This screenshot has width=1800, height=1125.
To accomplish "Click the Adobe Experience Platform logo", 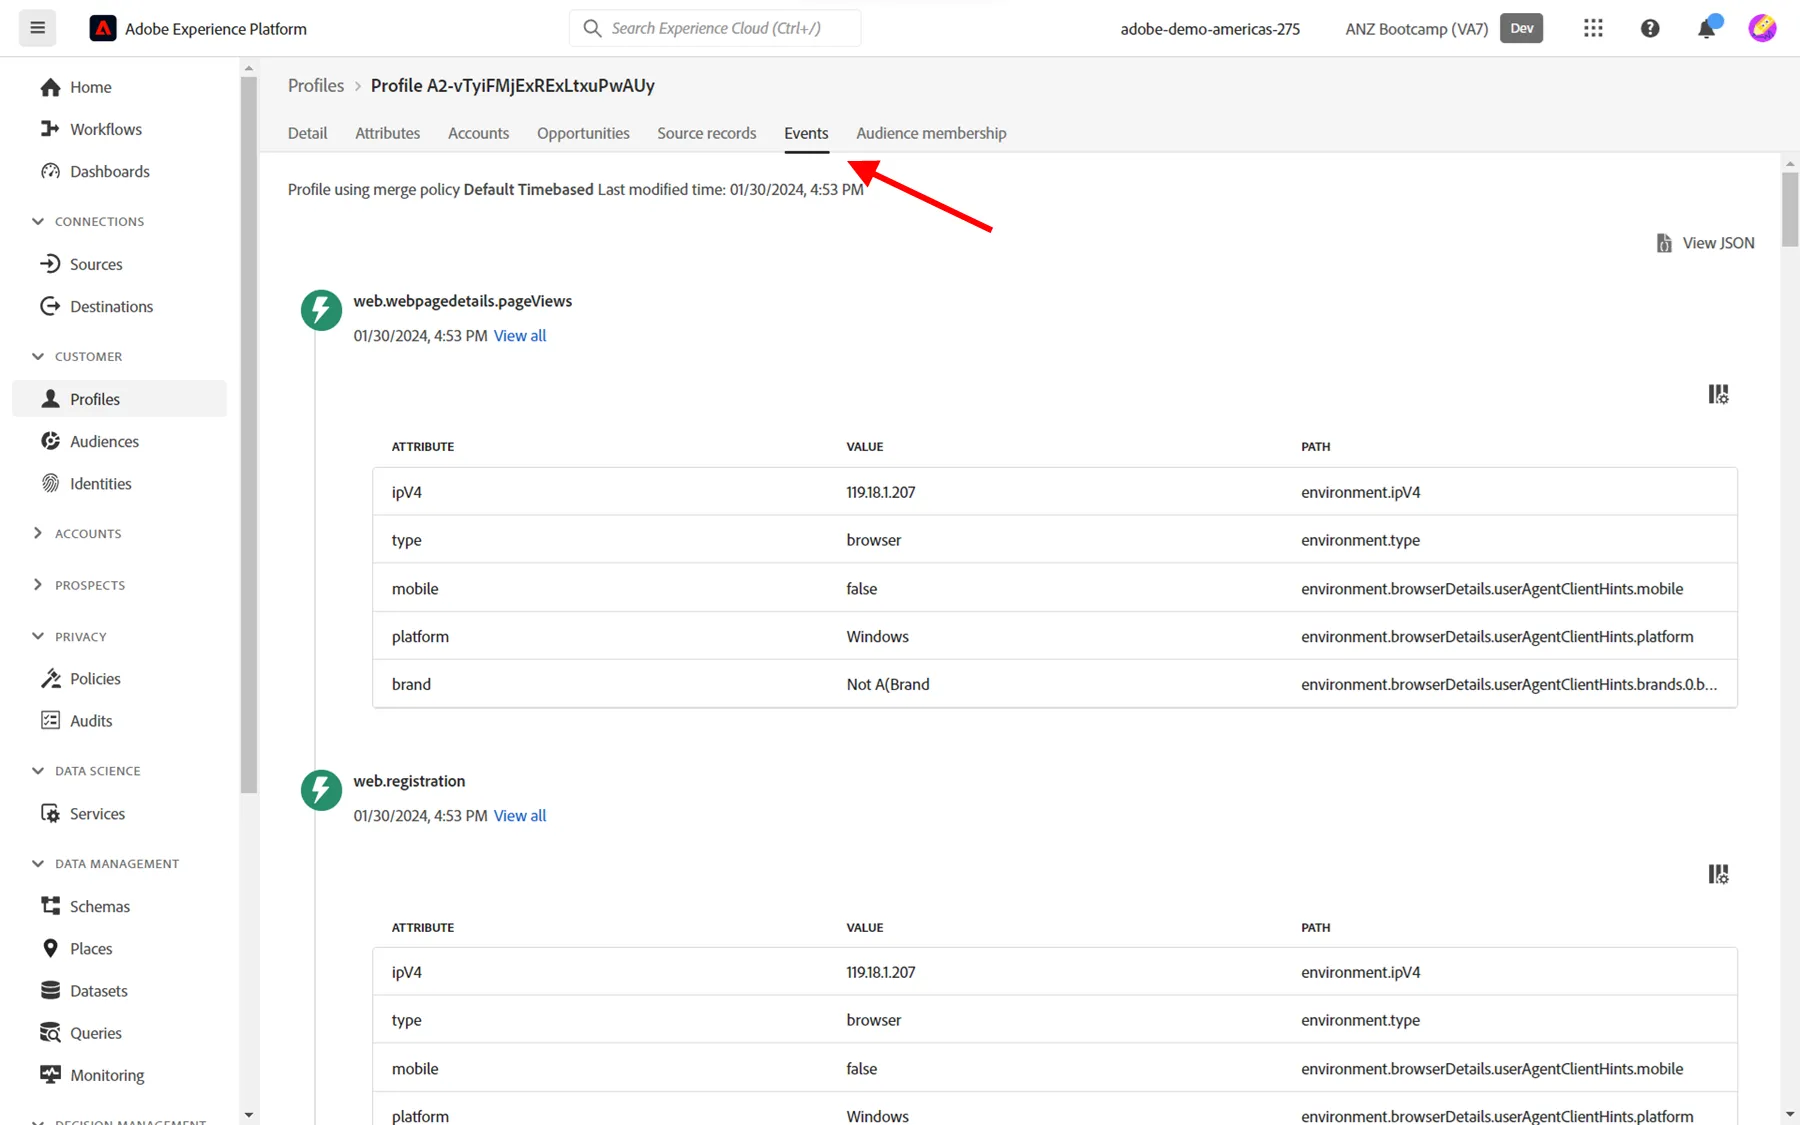I will [103, 29].
